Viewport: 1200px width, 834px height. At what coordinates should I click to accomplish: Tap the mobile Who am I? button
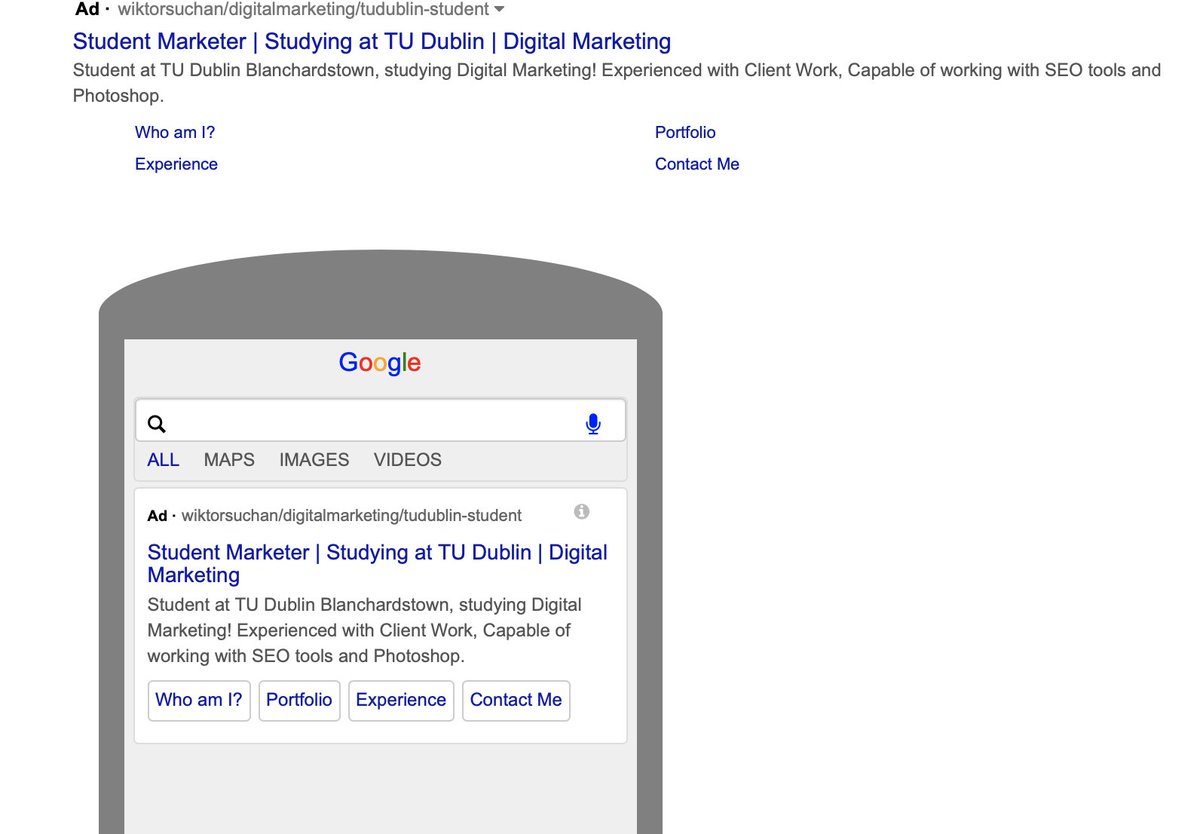tap(199, 700)
